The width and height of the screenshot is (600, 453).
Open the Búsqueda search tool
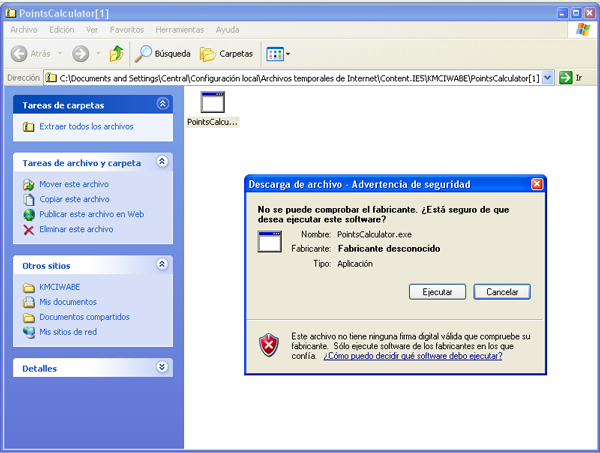[x=163, y=54]
